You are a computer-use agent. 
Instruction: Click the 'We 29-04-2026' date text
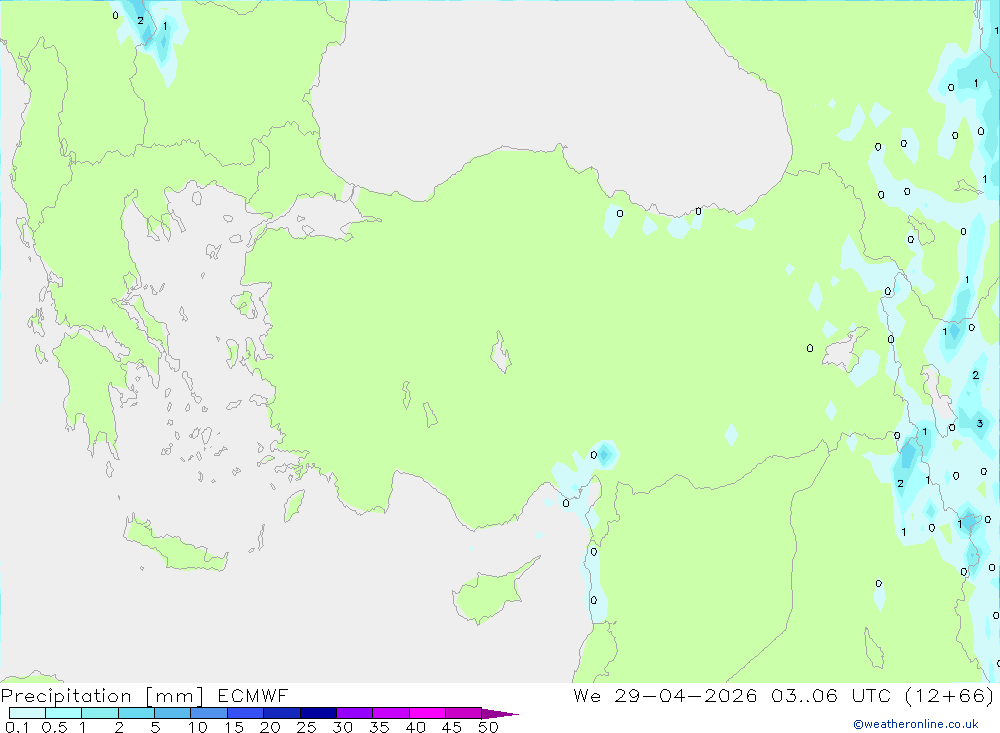pos(665,695)
